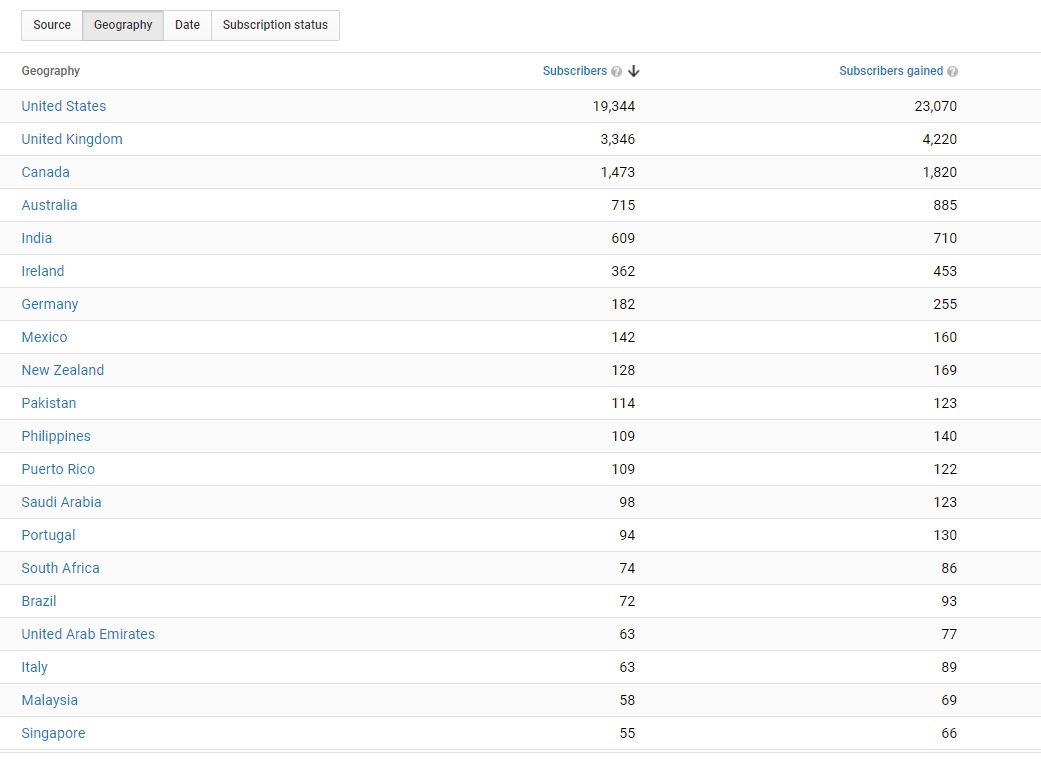Open the Pakistan link
This screenshot has height=759, width=1041.
[x=48, y=403]
